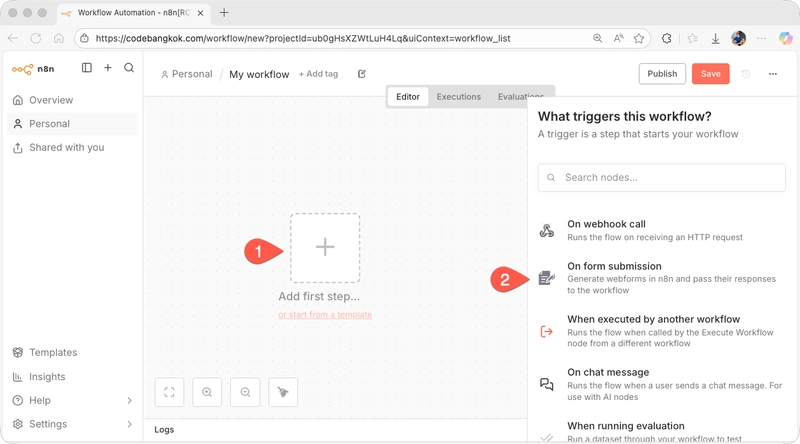Zoom out on the workflow canvas

pyautogui.click(x=245, y=392)
